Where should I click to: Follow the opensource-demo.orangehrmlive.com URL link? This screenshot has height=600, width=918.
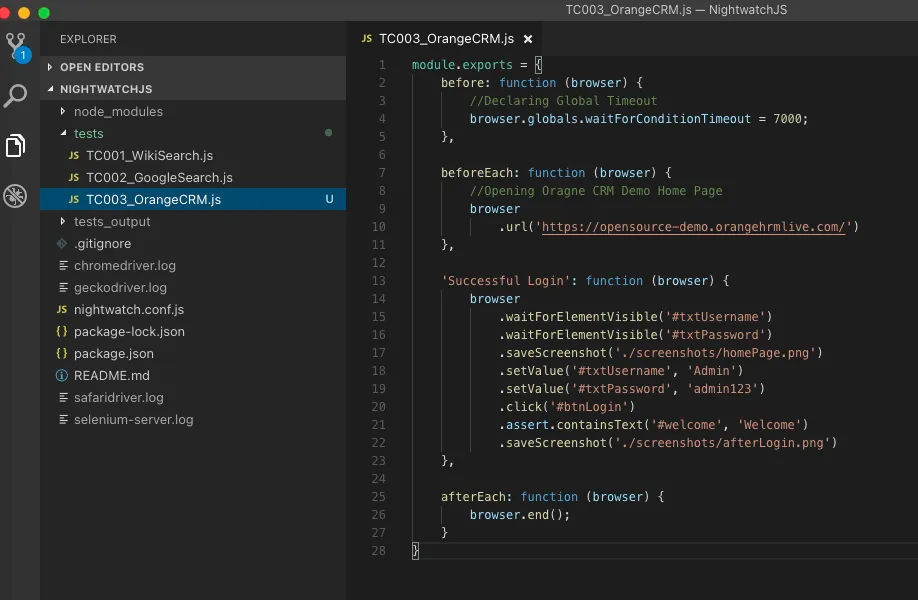pos(693,227)
